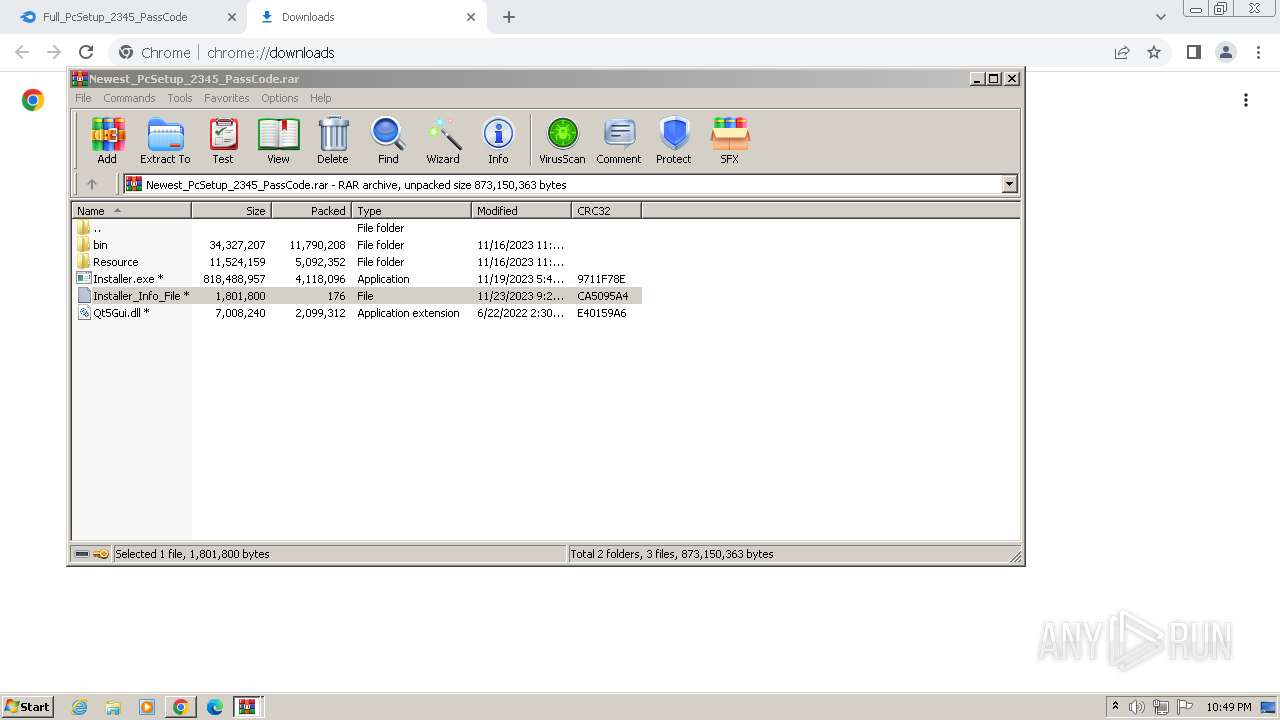Select the Resource folder
This screenshot has width=1280, height=720.
(x=356, y=262)
